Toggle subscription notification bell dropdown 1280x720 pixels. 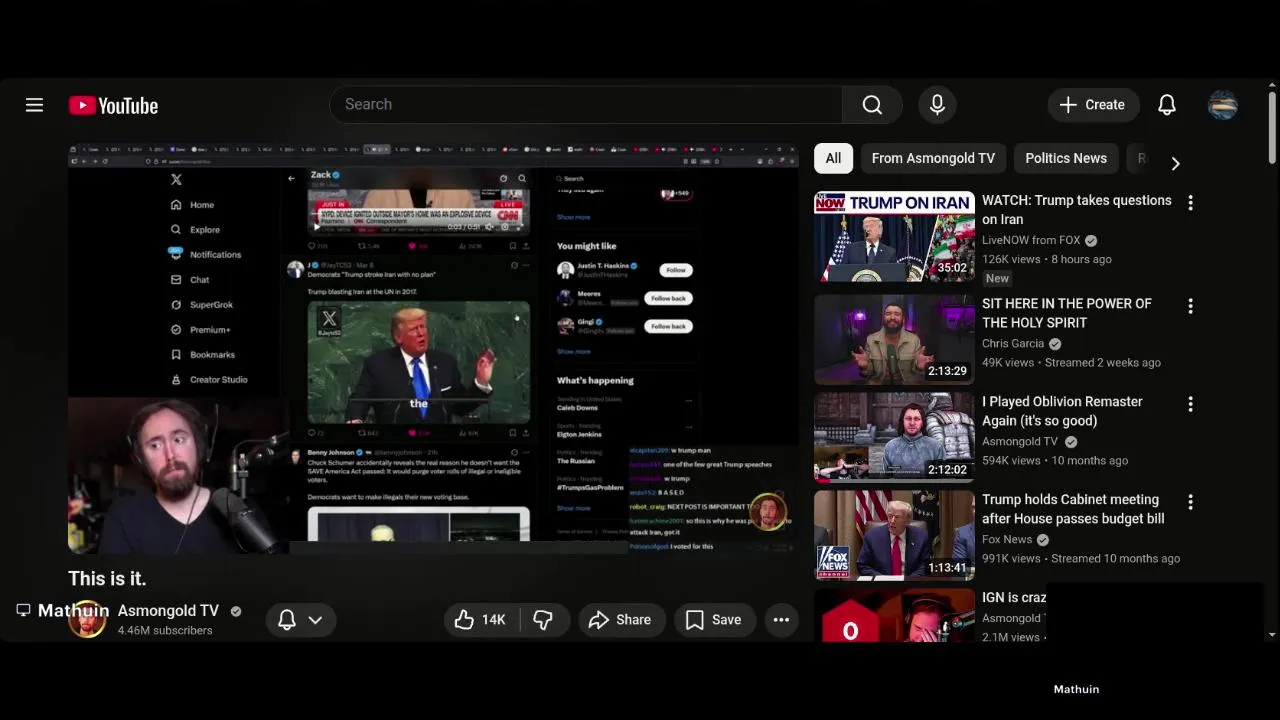tap(300, 620)
